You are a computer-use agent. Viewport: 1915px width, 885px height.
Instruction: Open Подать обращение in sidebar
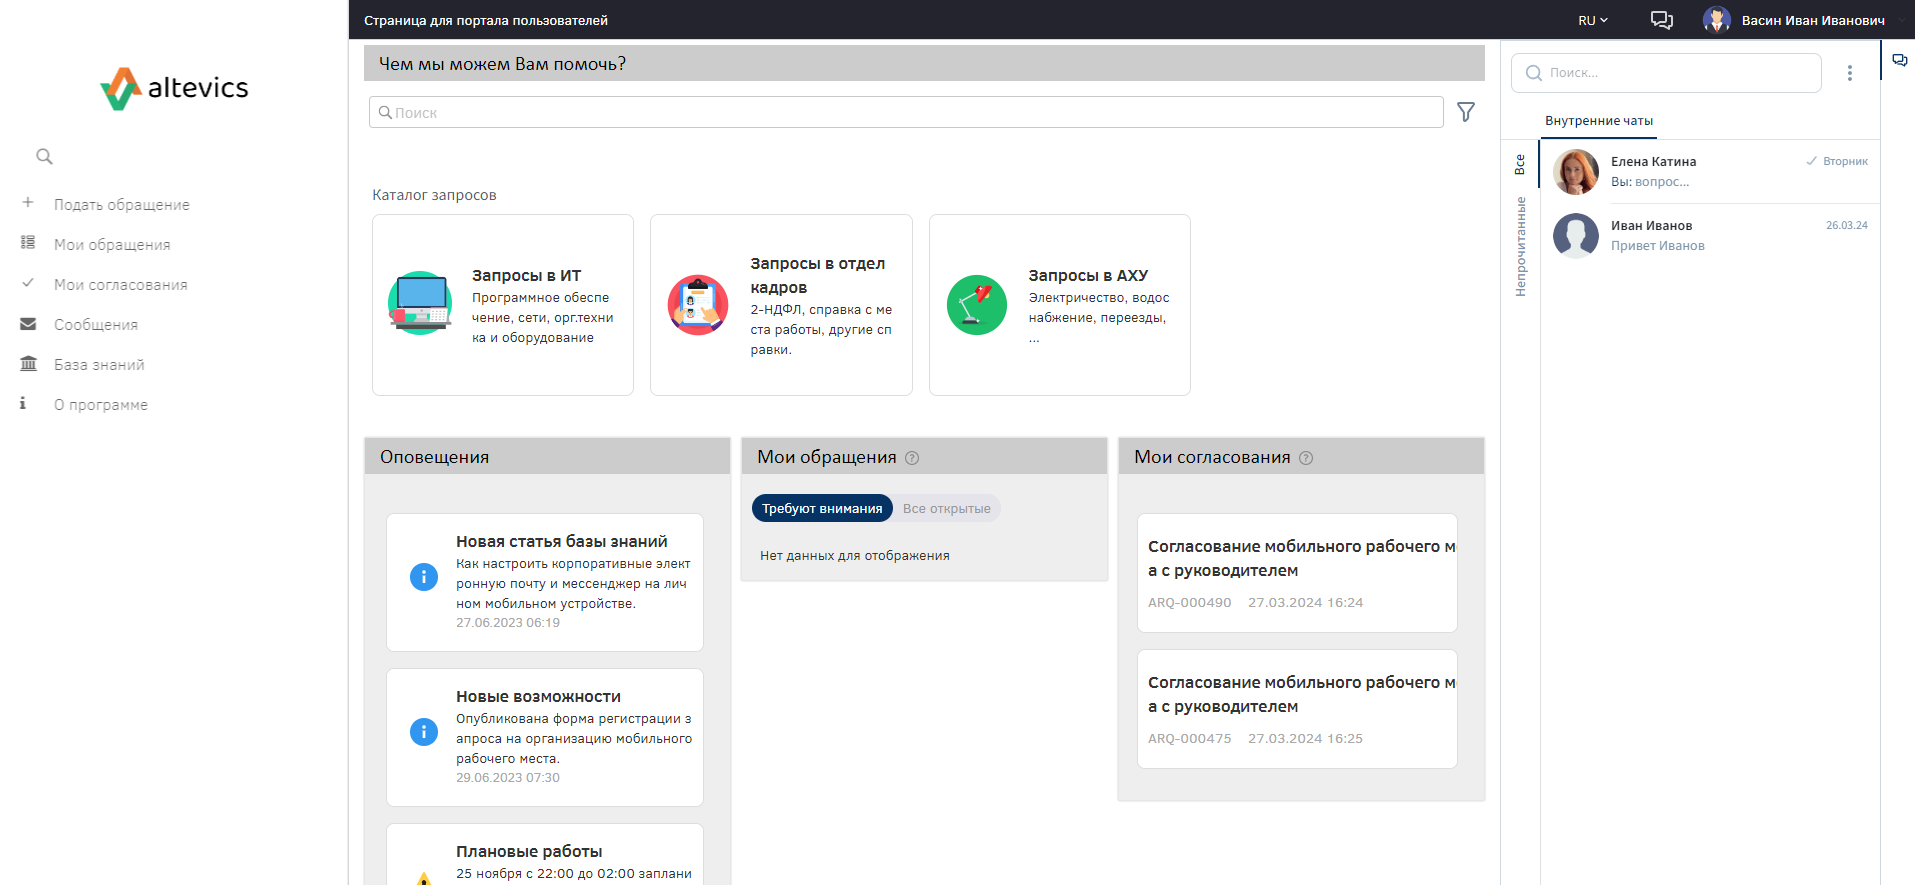click(x=121, y=204)
